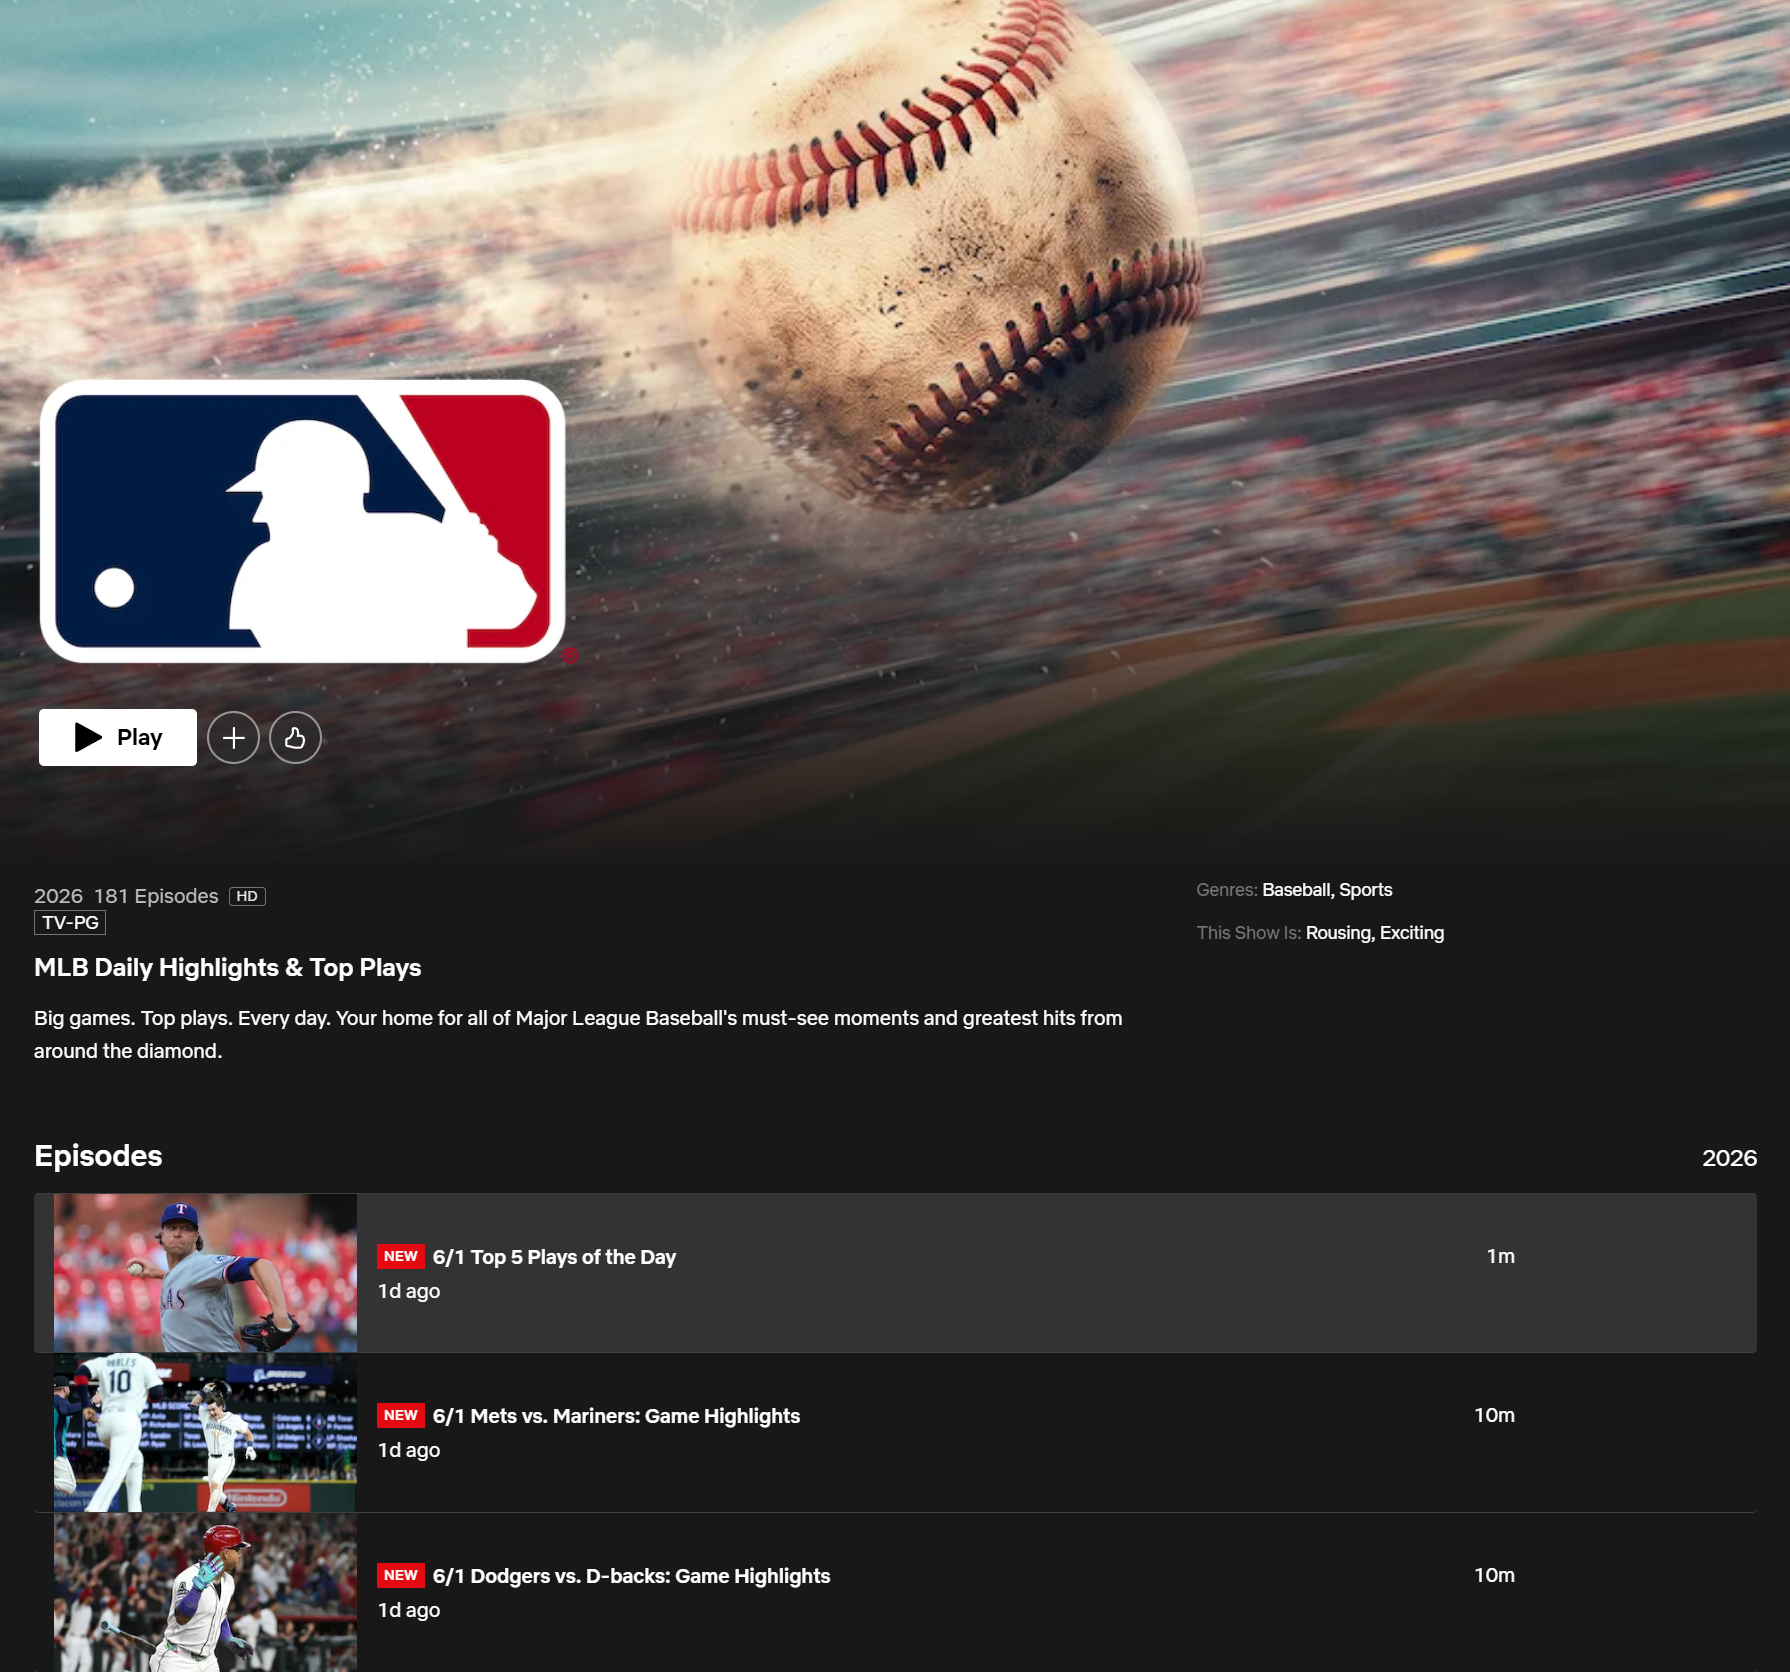The image size is (1790, 1672).
Task: Select the Rousing tag link
Action: [1338, 933]
